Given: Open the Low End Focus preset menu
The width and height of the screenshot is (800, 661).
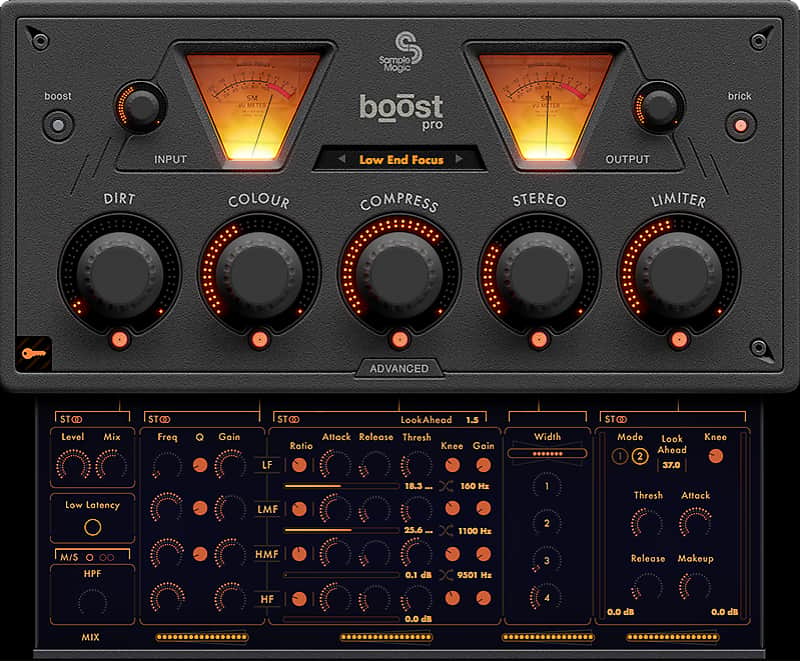Looking at the screenshot, I should click(402, 160).
